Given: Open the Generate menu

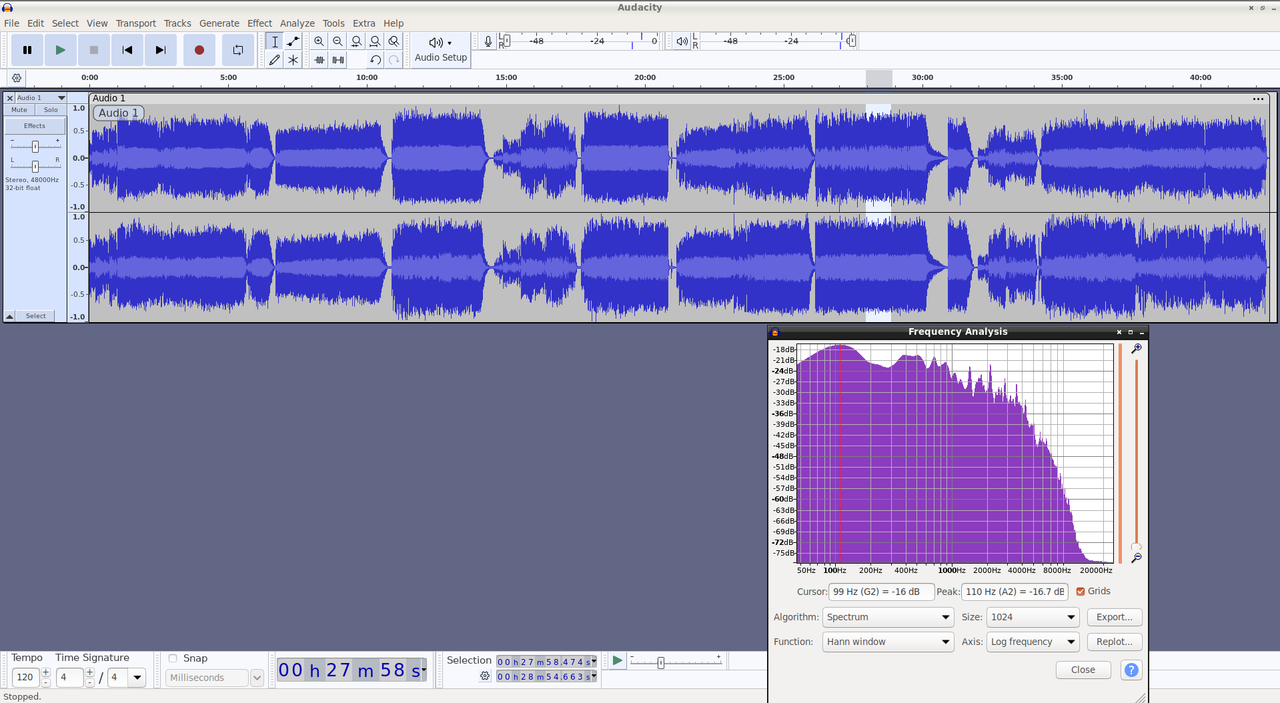Looking at the screenshot, I should click(219, 23).
